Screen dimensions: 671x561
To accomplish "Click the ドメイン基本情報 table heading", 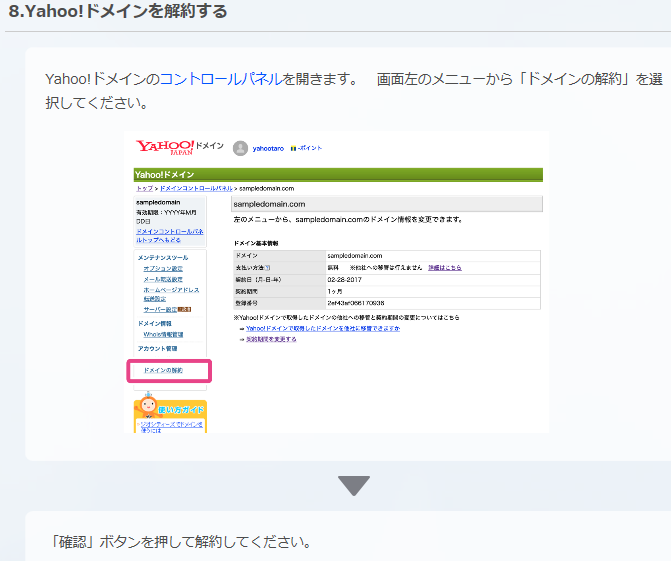I will tap(255, 243).
